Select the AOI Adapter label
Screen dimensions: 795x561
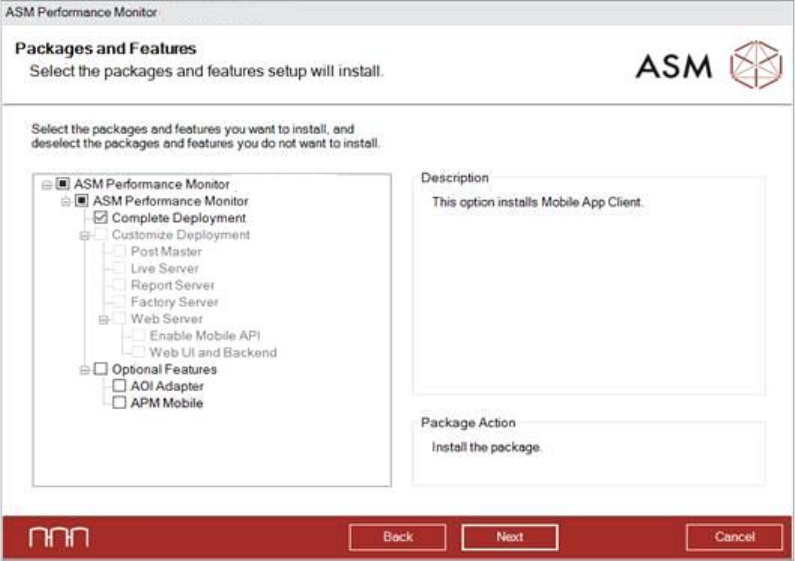(x=167, y=386)
